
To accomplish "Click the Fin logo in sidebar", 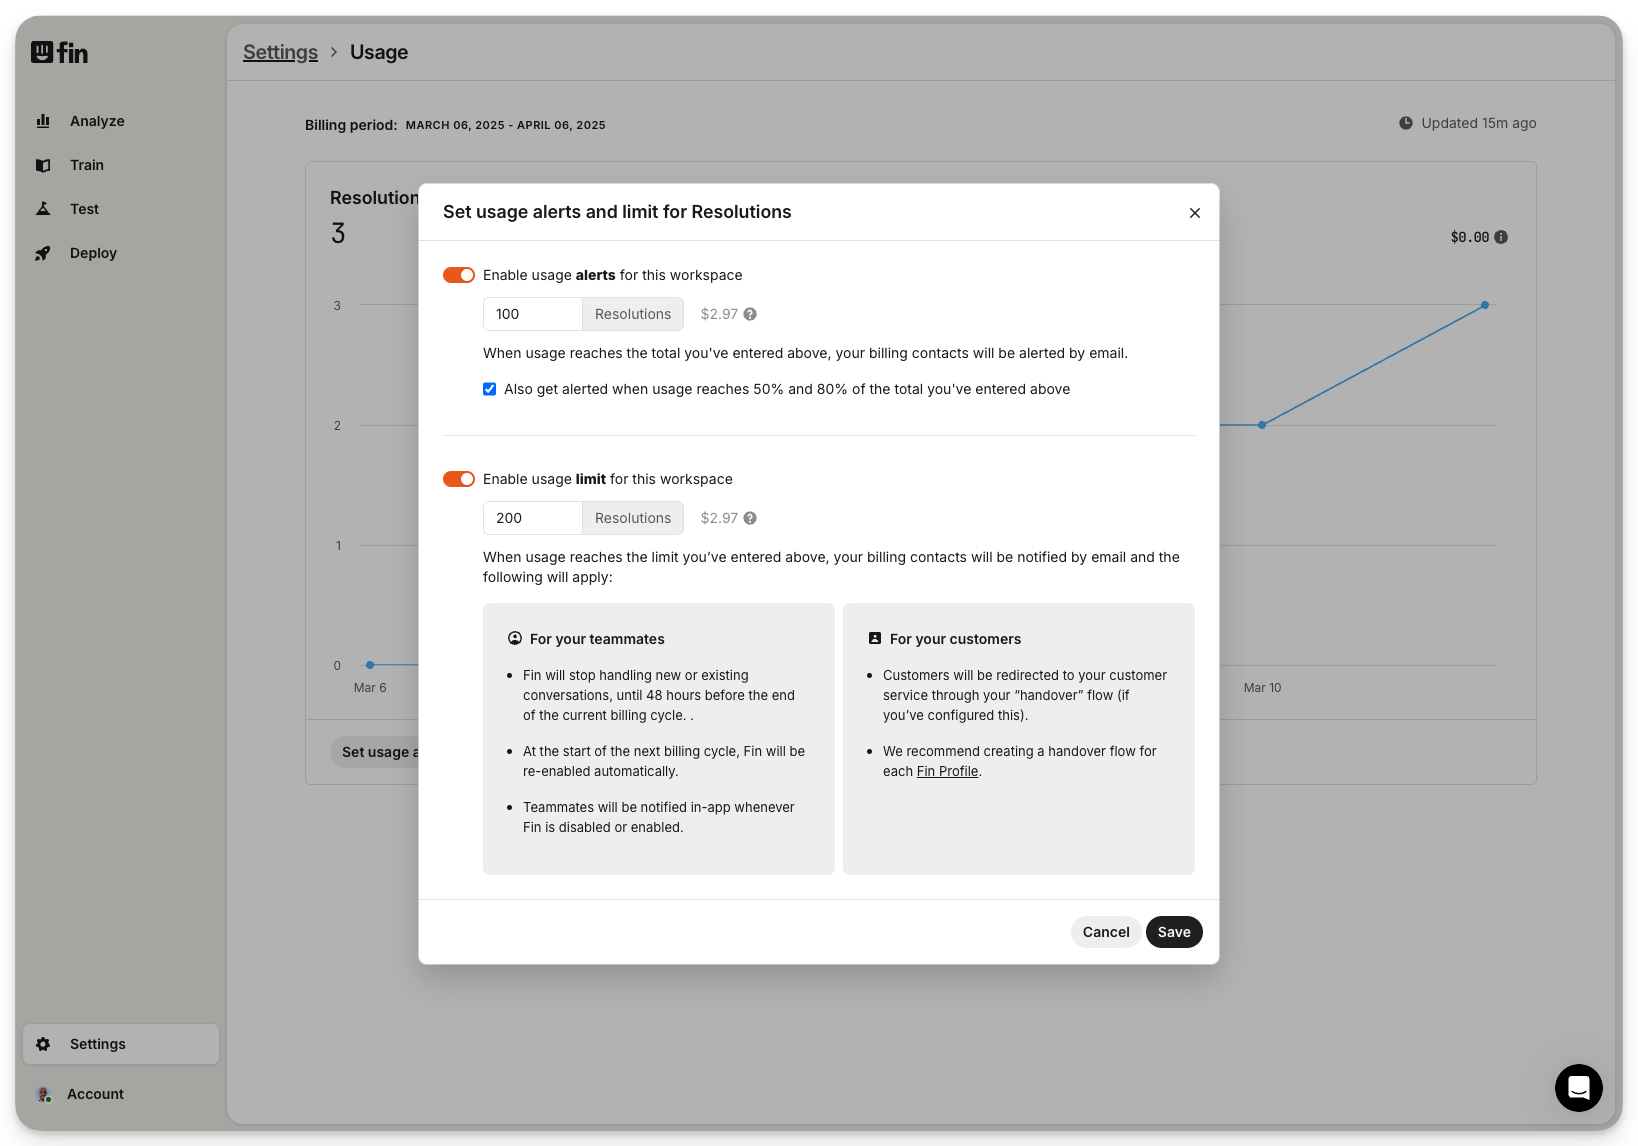I will [59, 52].
